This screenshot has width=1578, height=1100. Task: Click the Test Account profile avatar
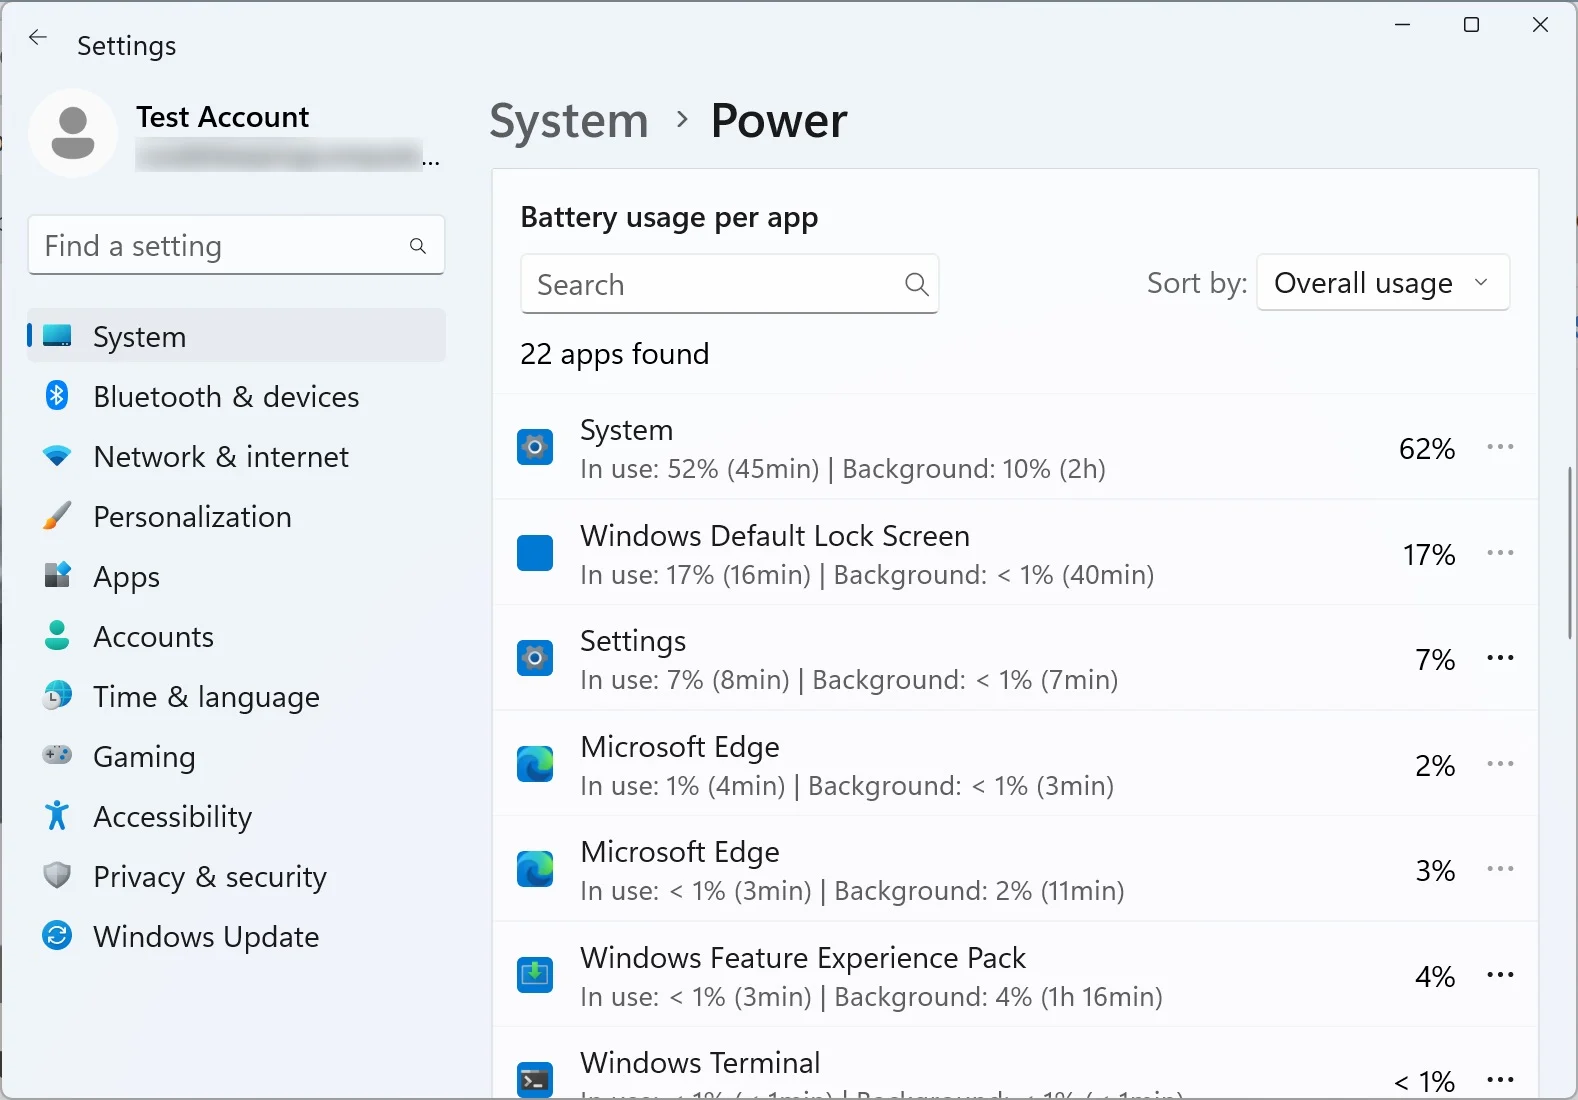(73, 133)
